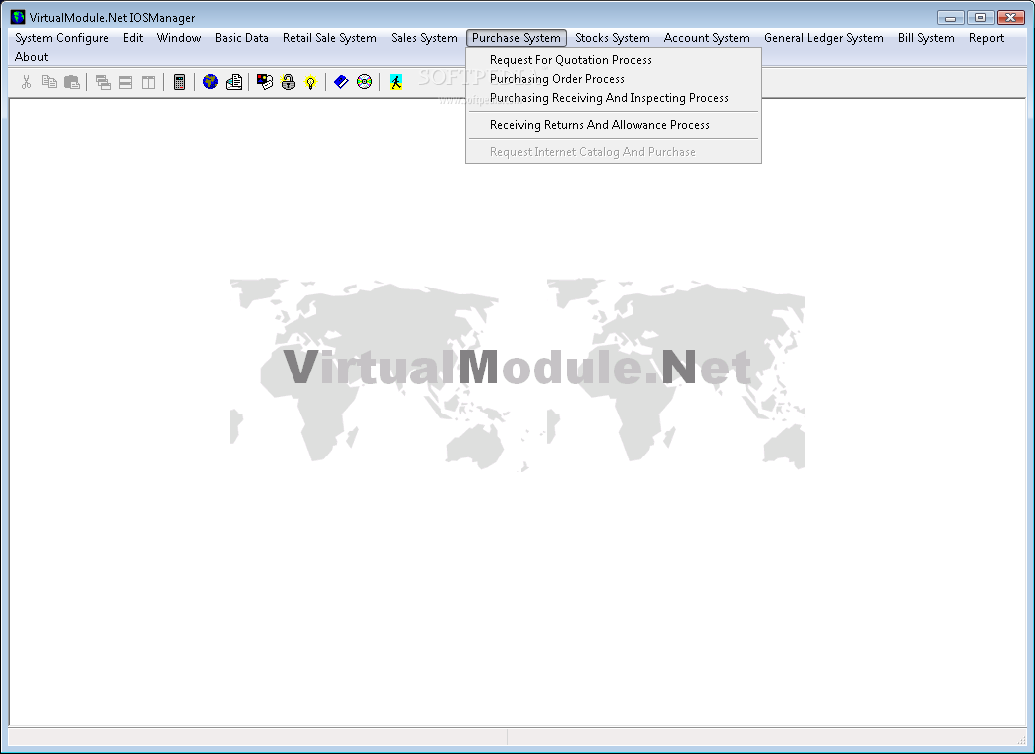Viewport: 1035px width, 754px height.
Task: Click the picture and tag toolbar icon
Action: coord(265,82)
